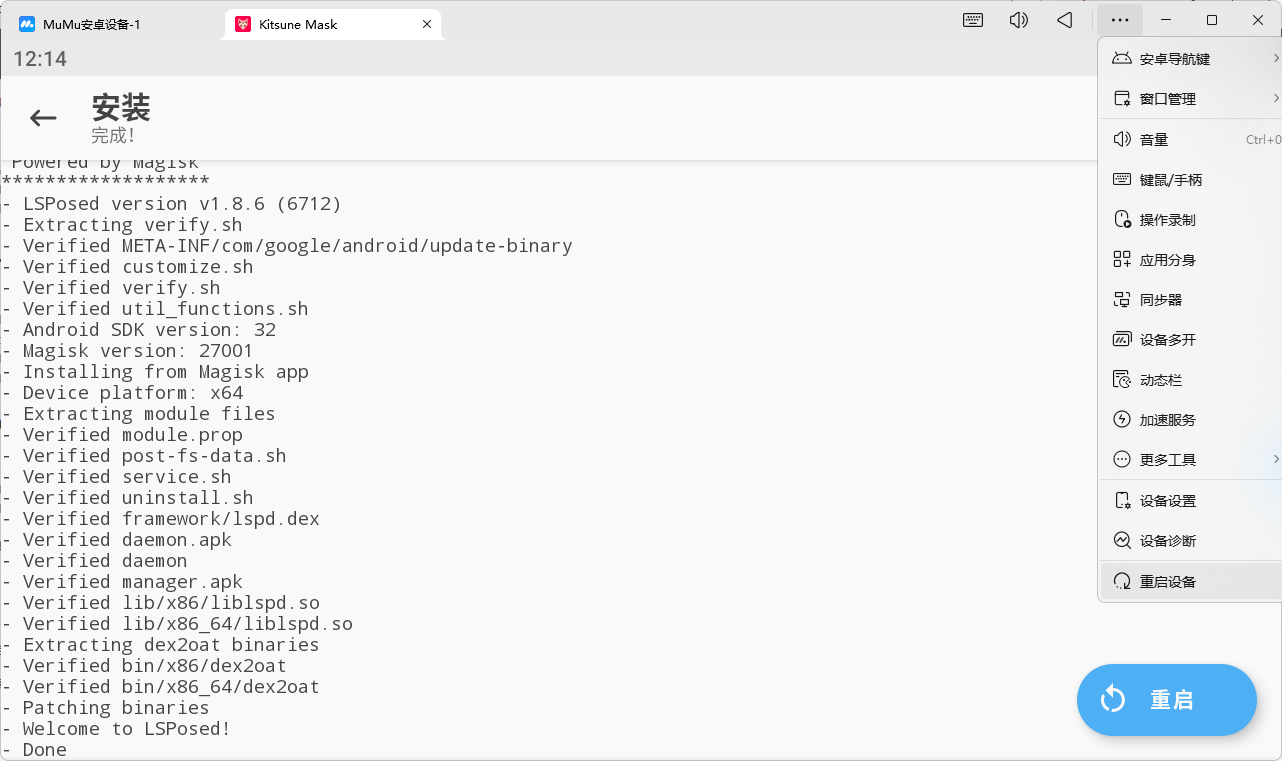Click the three-dot more menu button
1282x761 pixels.
pyautogui.click(x=1119, y=20)
